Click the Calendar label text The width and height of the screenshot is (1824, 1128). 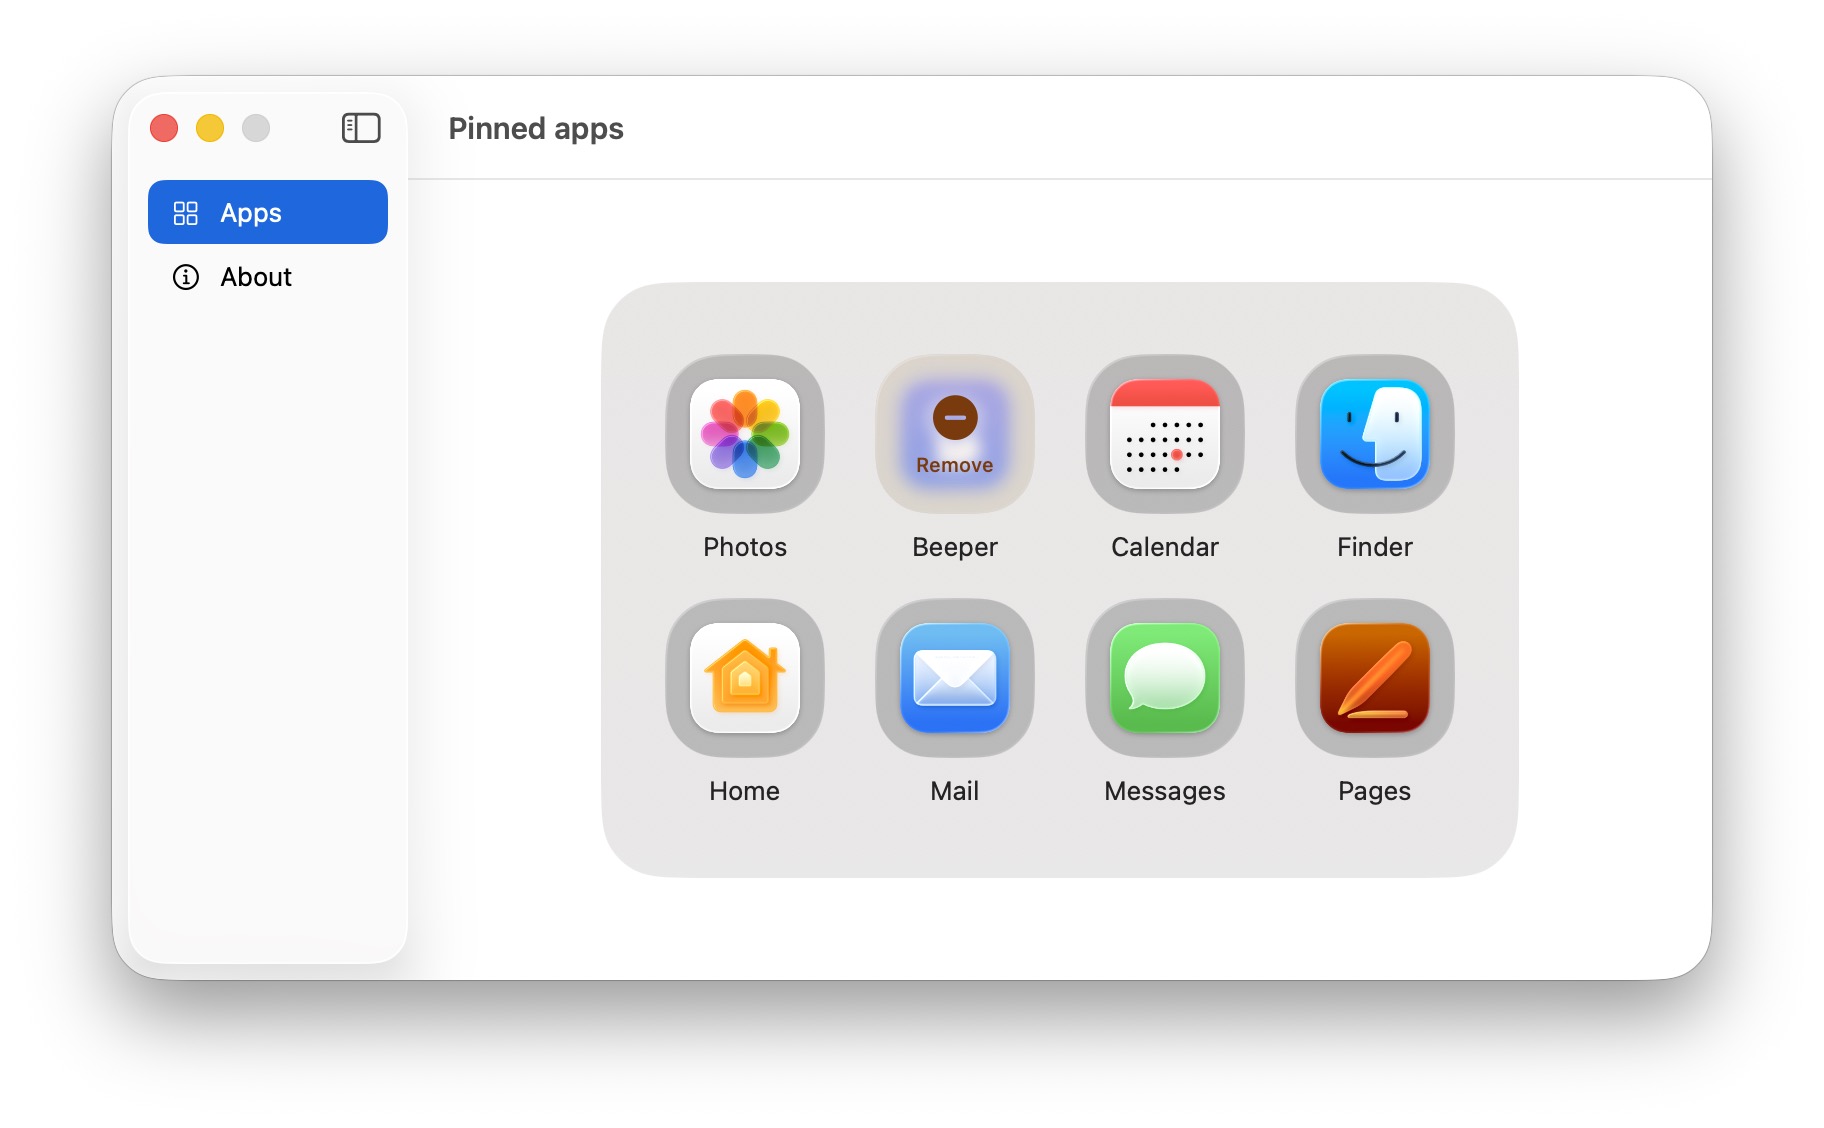point(1165,547)
